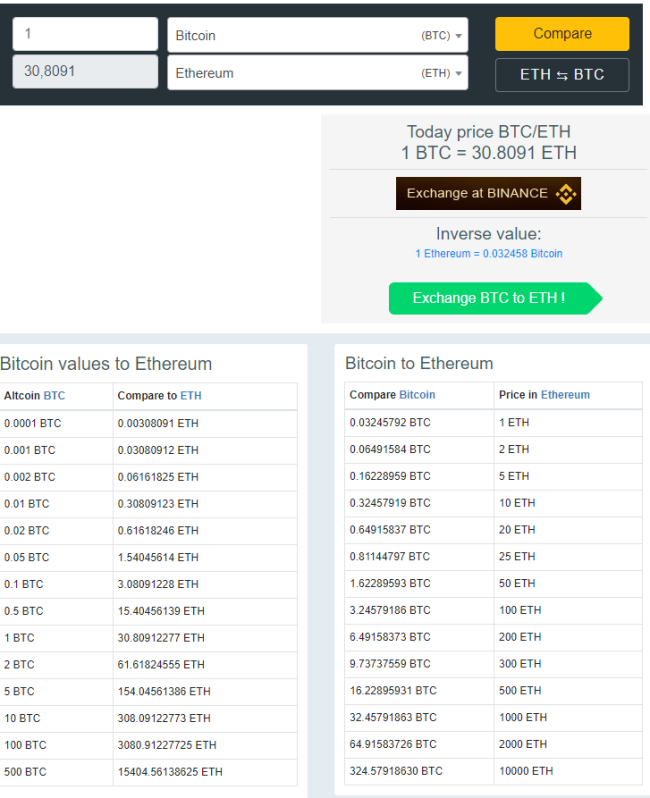Select the 0.61618246 ETH value
Viewport: 650px width, 798px height.
(158, 531)
